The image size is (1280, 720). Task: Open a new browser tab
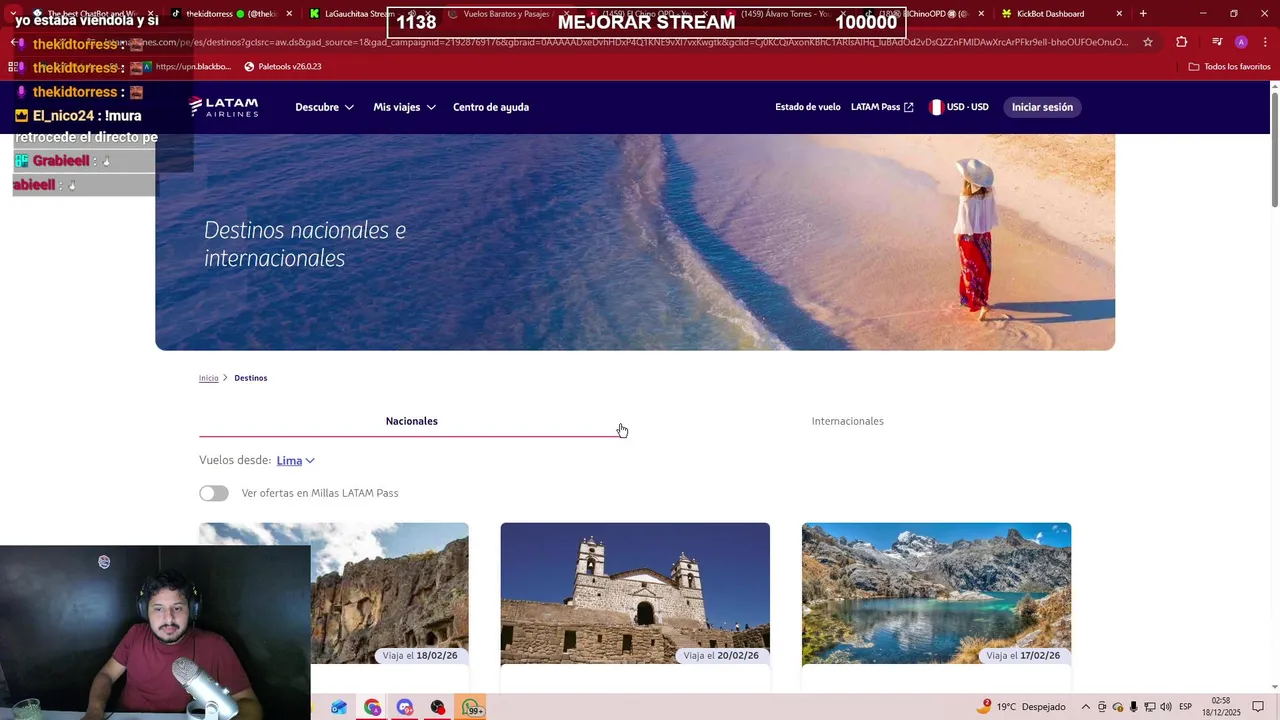(1143, 14)
